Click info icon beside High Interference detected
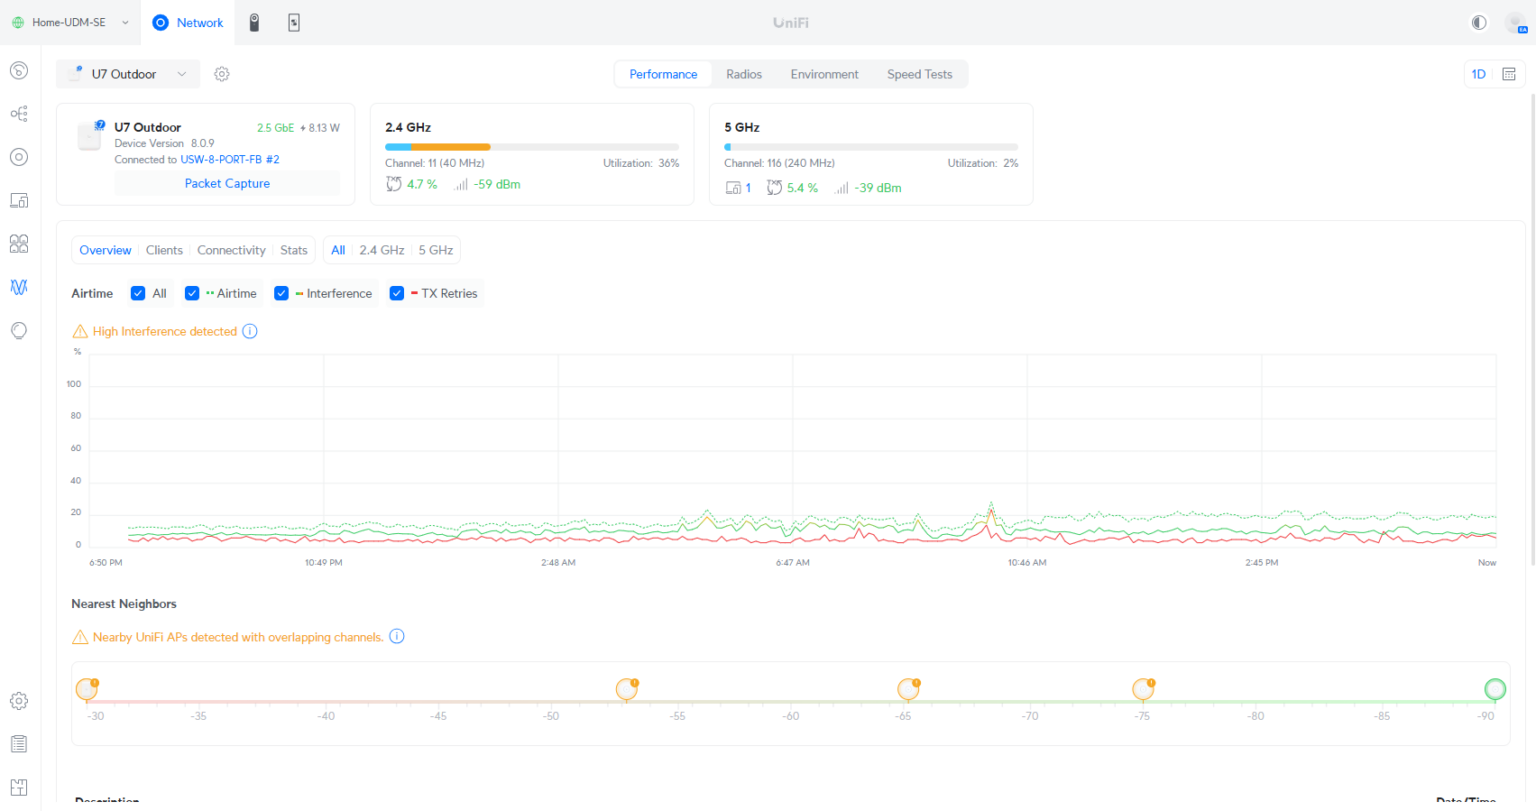The image size is (1536, 811). [x=250, y=331]
